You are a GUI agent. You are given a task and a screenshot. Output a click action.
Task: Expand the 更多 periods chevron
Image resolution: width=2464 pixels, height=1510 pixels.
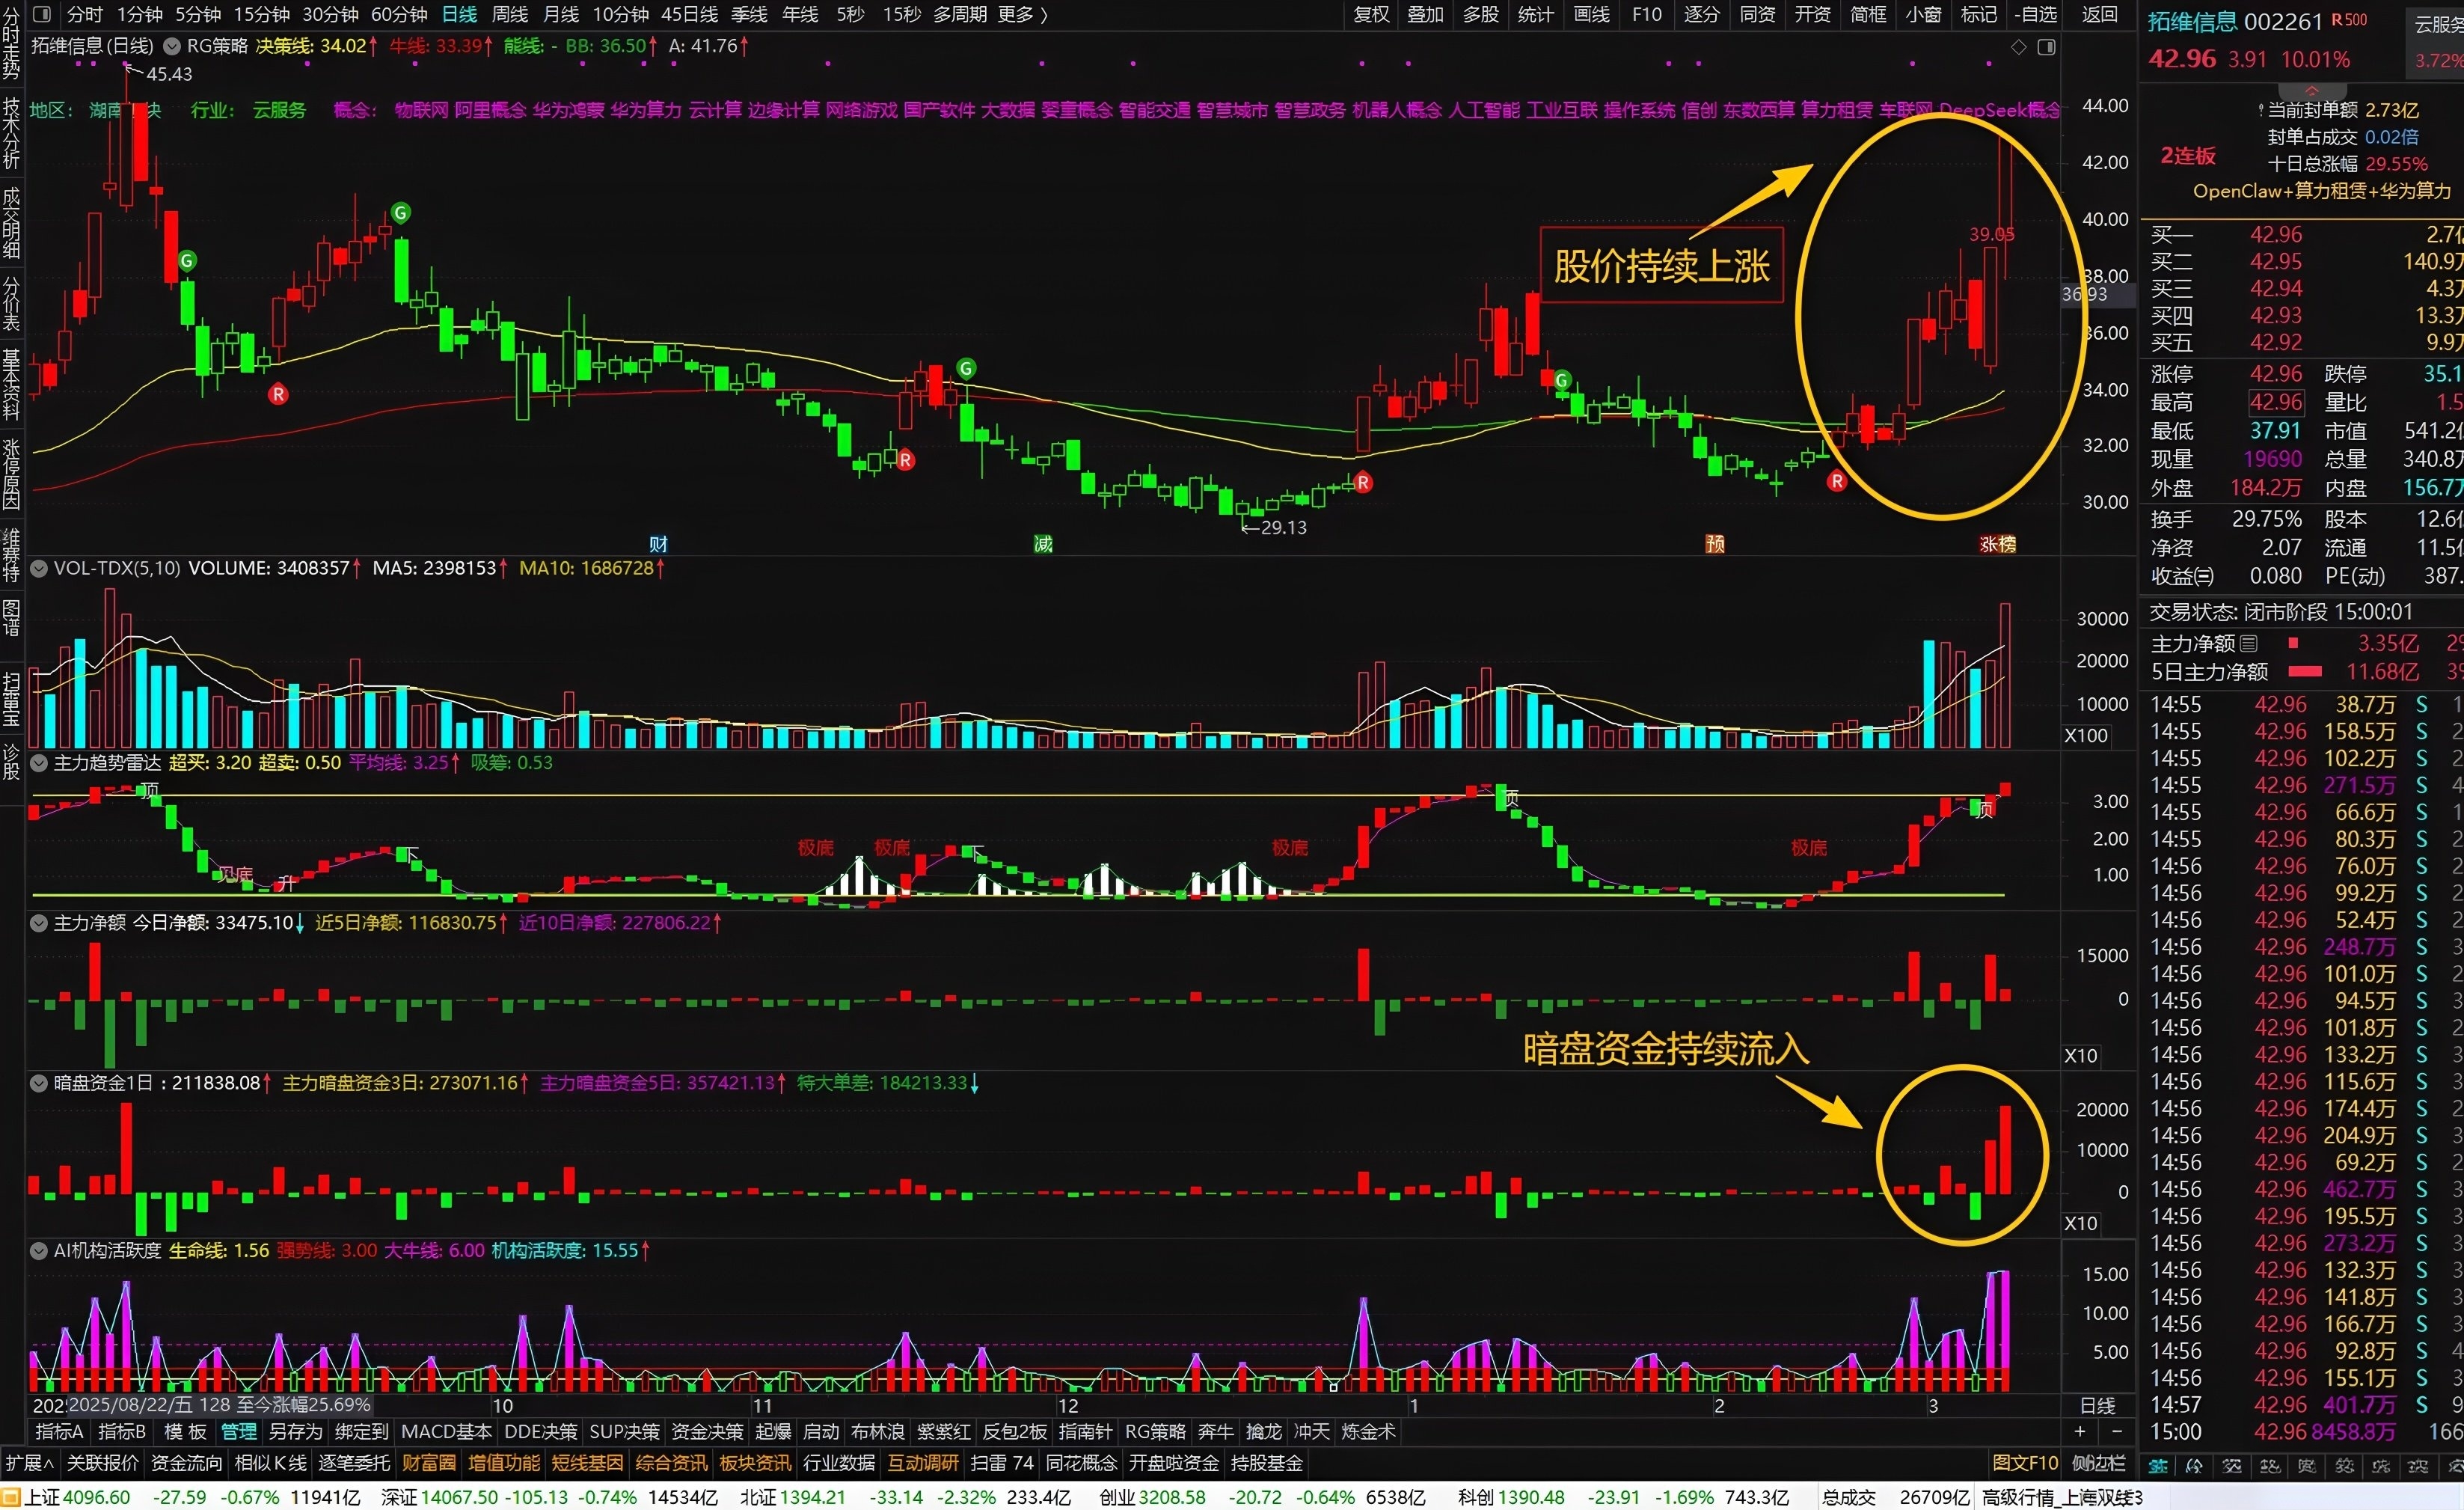tap(1044, 14)
